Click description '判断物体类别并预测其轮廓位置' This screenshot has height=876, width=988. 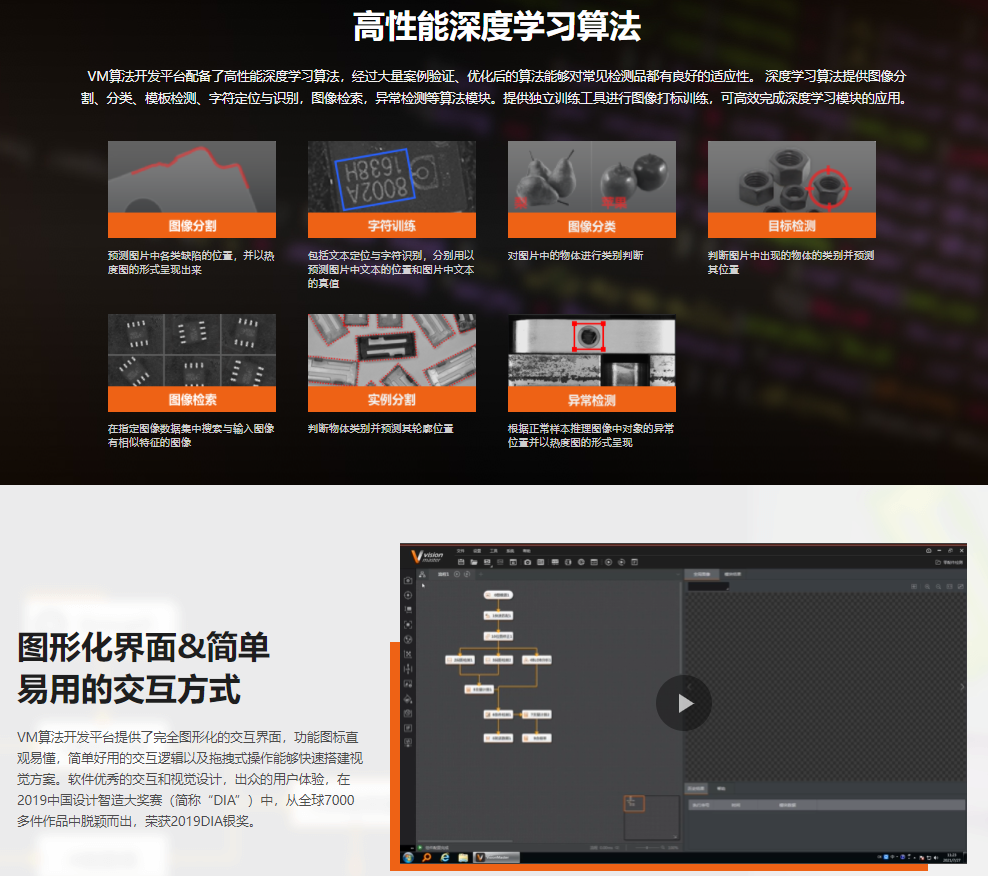pyautogui.click(x=381, y=429)
